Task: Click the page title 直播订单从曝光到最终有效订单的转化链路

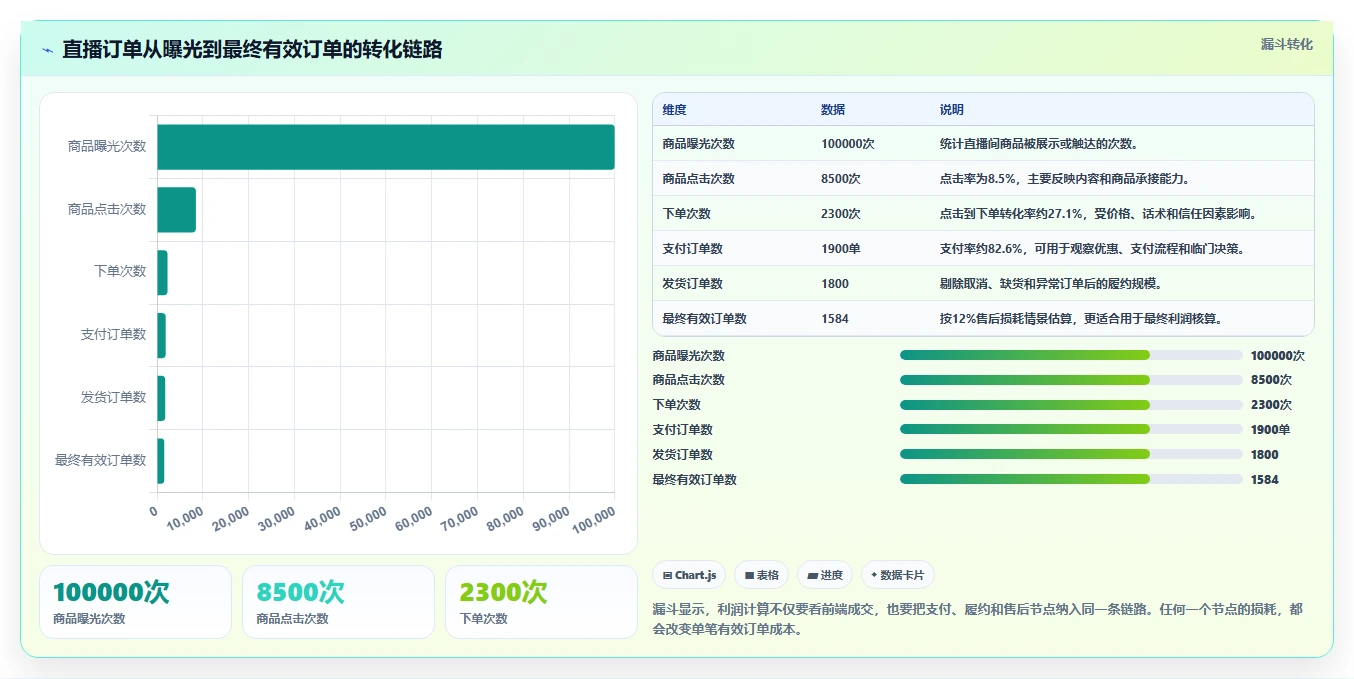Action: pos(252,50)
